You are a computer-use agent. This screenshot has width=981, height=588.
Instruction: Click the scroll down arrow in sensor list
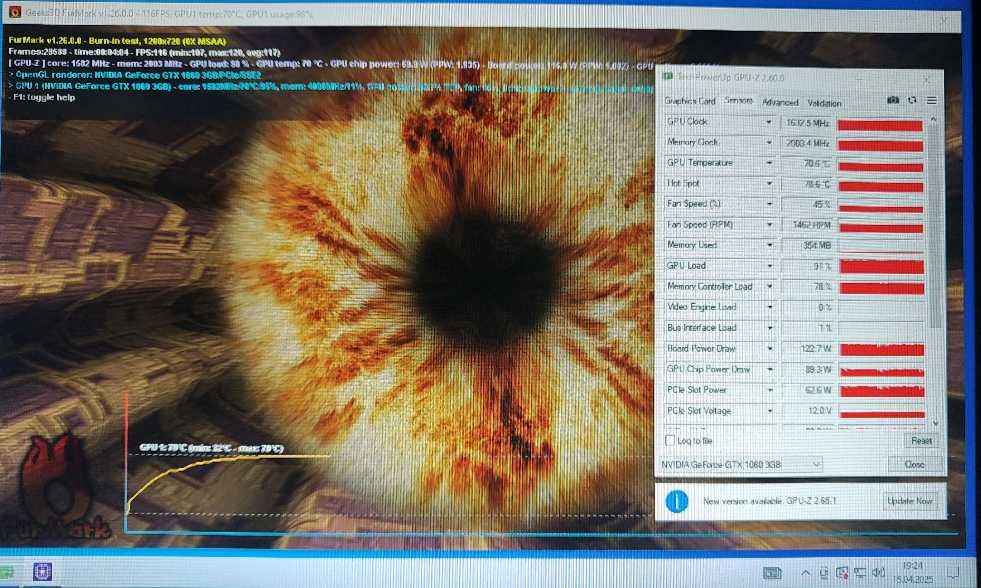point(934,423)
